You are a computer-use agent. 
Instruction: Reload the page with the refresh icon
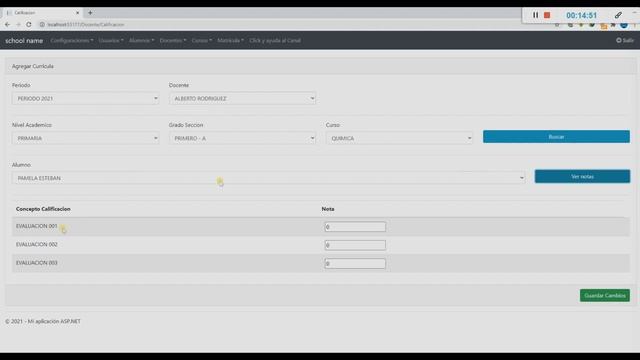click(x=29, y=24)
